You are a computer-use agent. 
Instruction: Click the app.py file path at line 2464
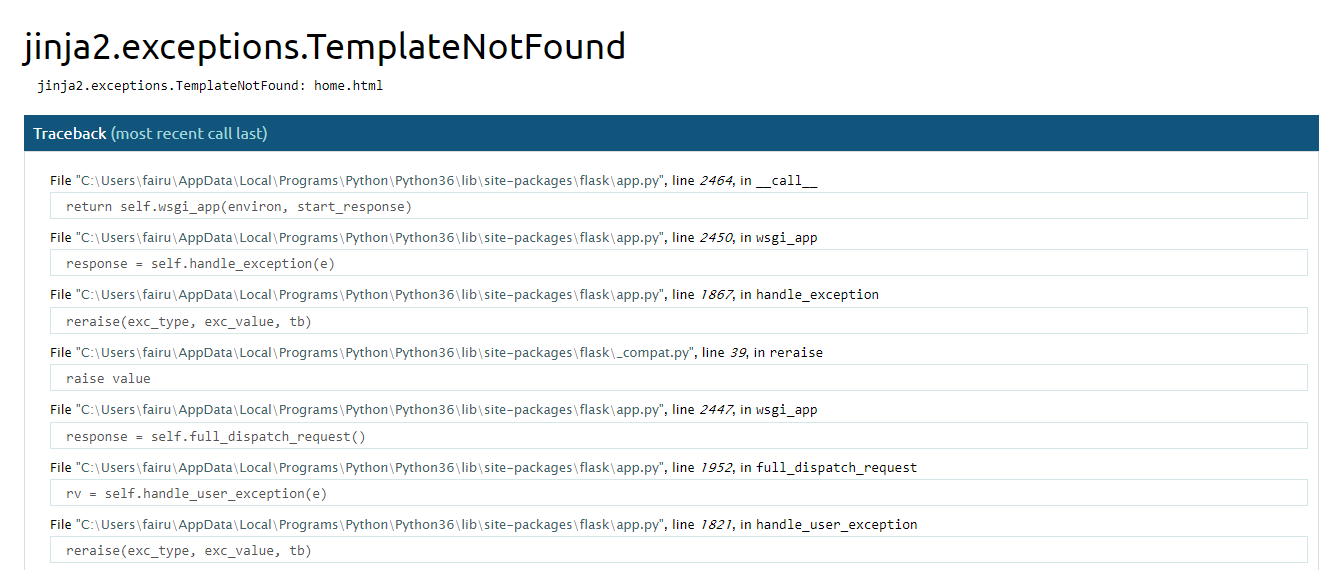[x=370, y=181]
